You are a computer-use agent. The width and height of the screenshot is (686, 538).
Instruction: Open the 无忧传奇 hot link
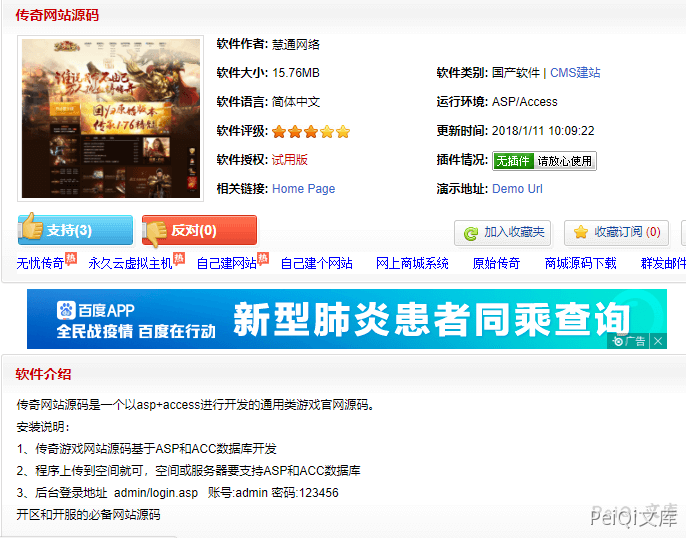click(x=40, y=264)
